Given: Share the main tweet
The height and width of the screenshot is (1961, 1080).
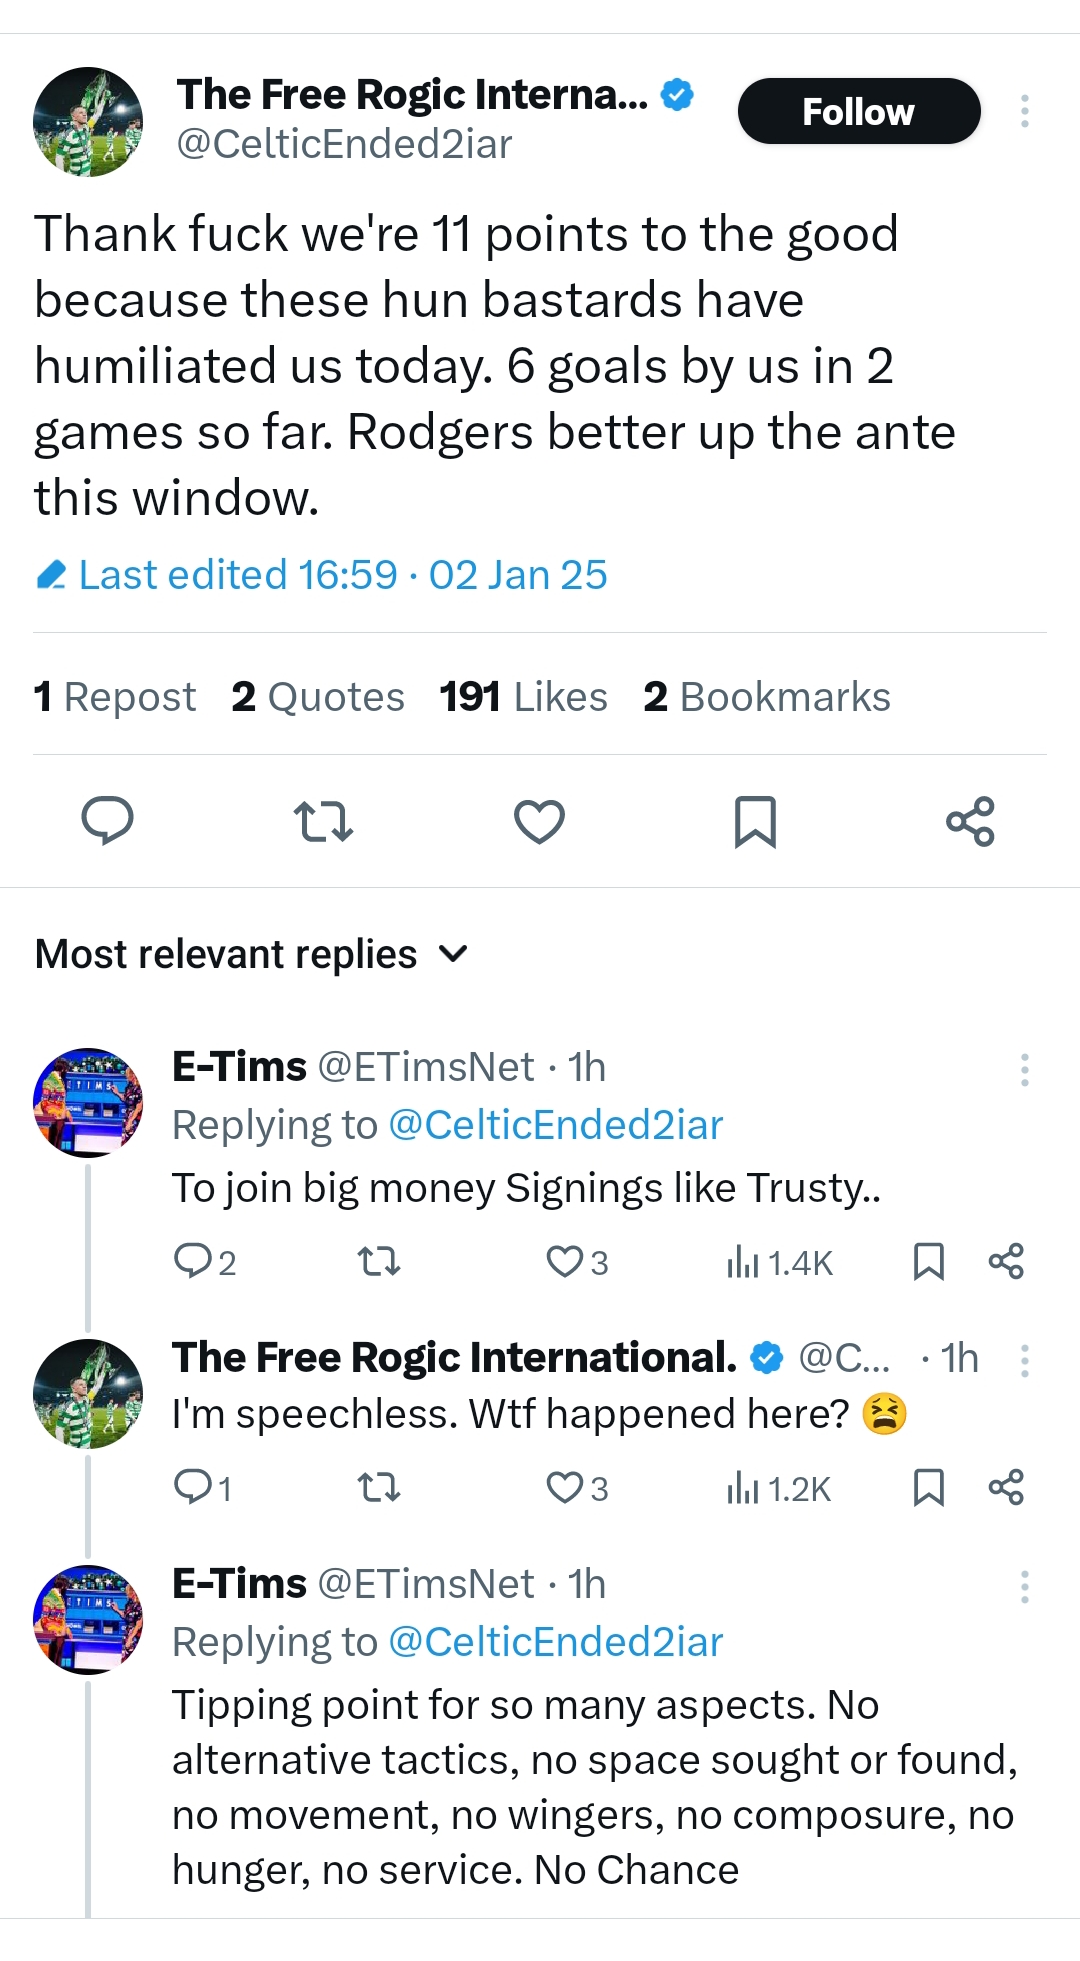Looking at the screenshot, I should (970, 821).
